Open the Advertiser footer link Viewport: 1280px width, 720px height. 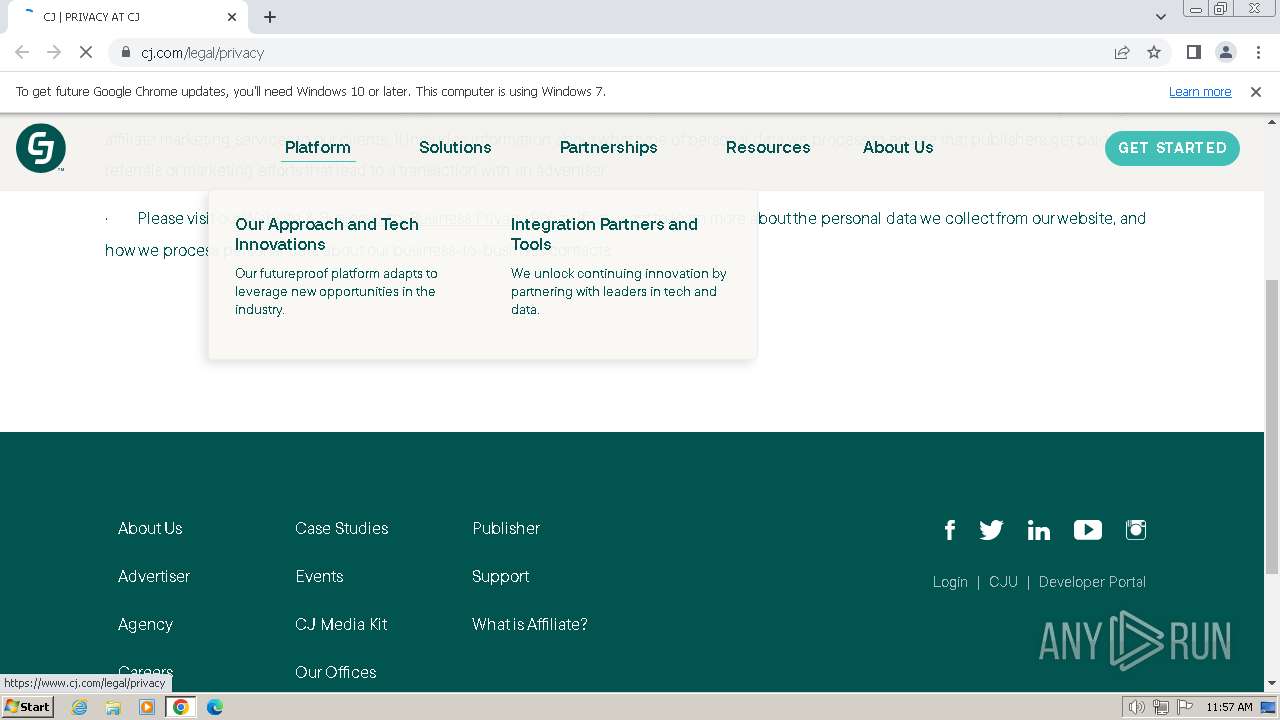[x=154, y=576]
